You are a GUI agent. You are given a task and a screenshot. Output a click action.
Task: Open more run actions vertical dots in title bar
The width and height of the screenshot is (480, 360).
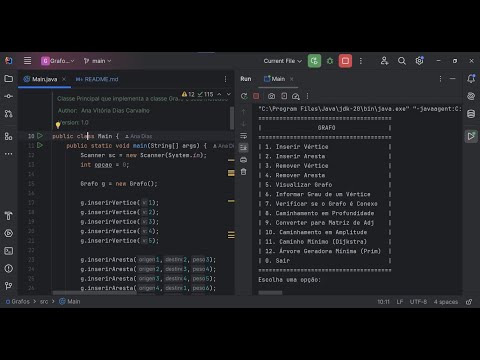(361, 61)
